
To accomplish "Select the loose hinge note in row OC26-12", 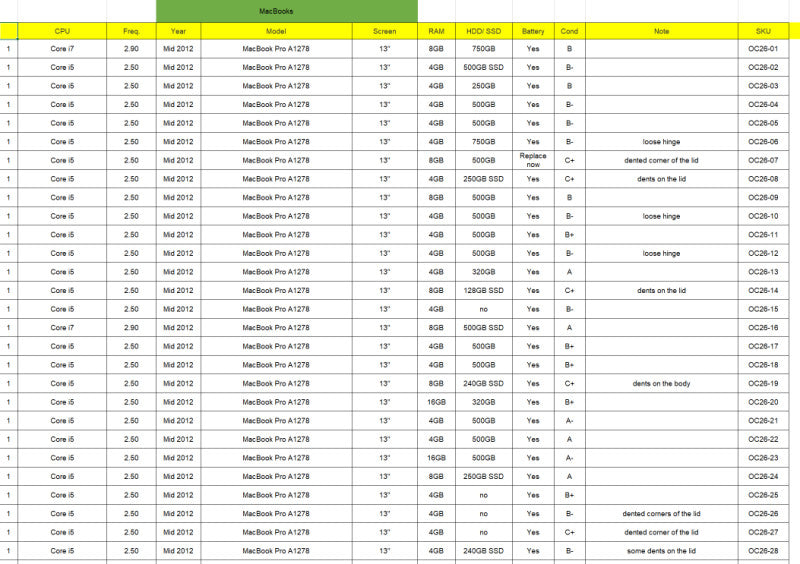I will tap(661, 253).
